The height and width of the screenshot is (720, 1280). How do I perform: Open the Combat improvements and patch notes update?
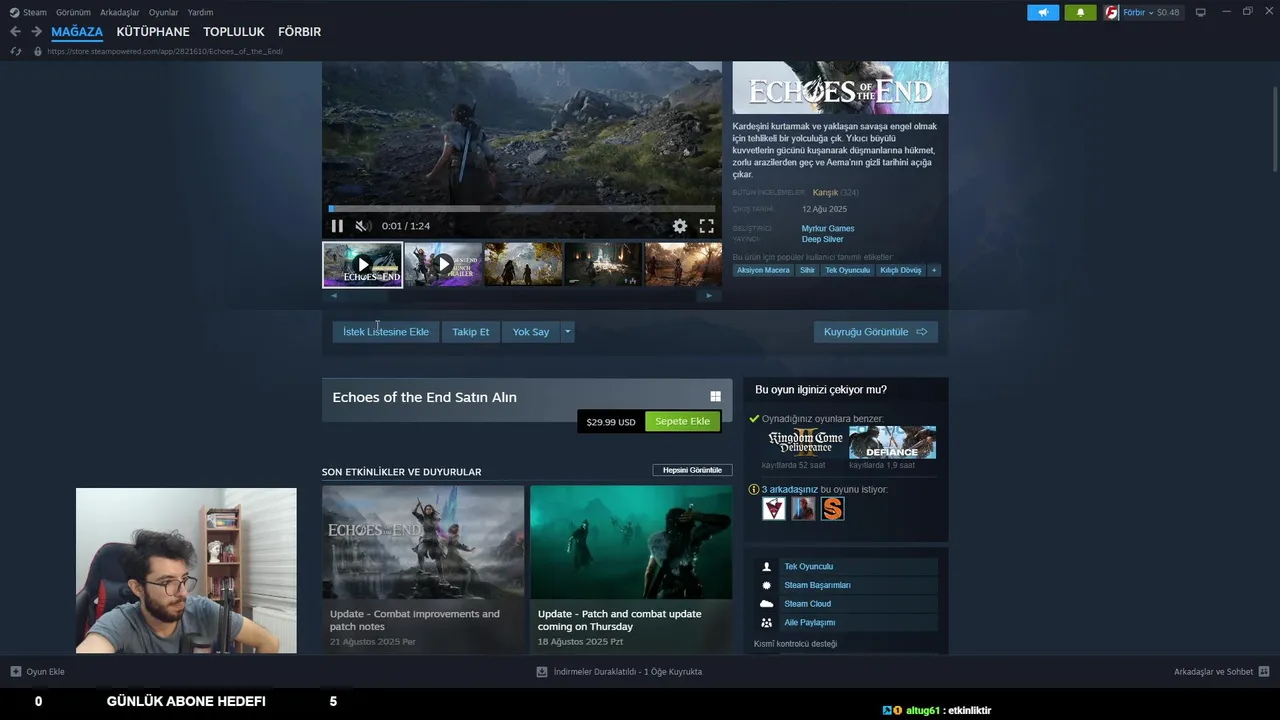point(423,569)
